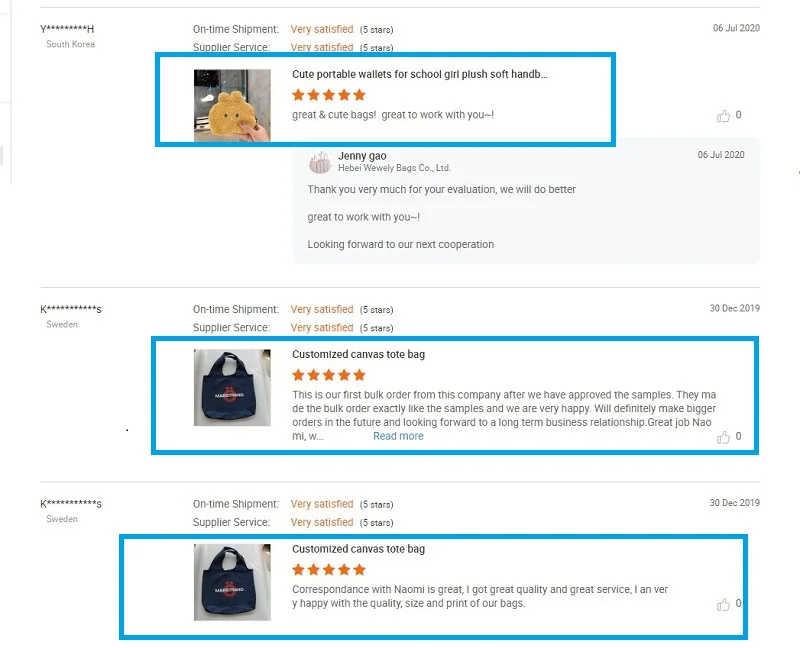Click Jenny gao's avatar icon

point(320,162)
